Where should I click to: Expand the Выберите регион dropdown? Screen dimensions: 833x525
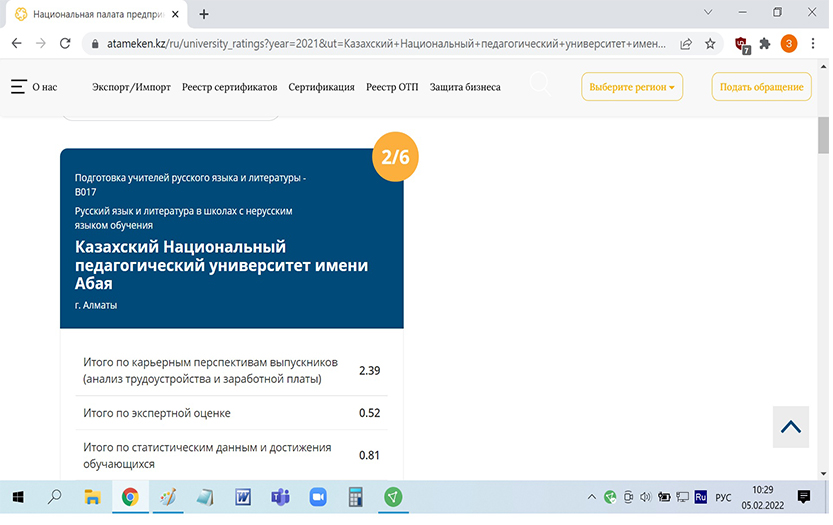[631, 87]
